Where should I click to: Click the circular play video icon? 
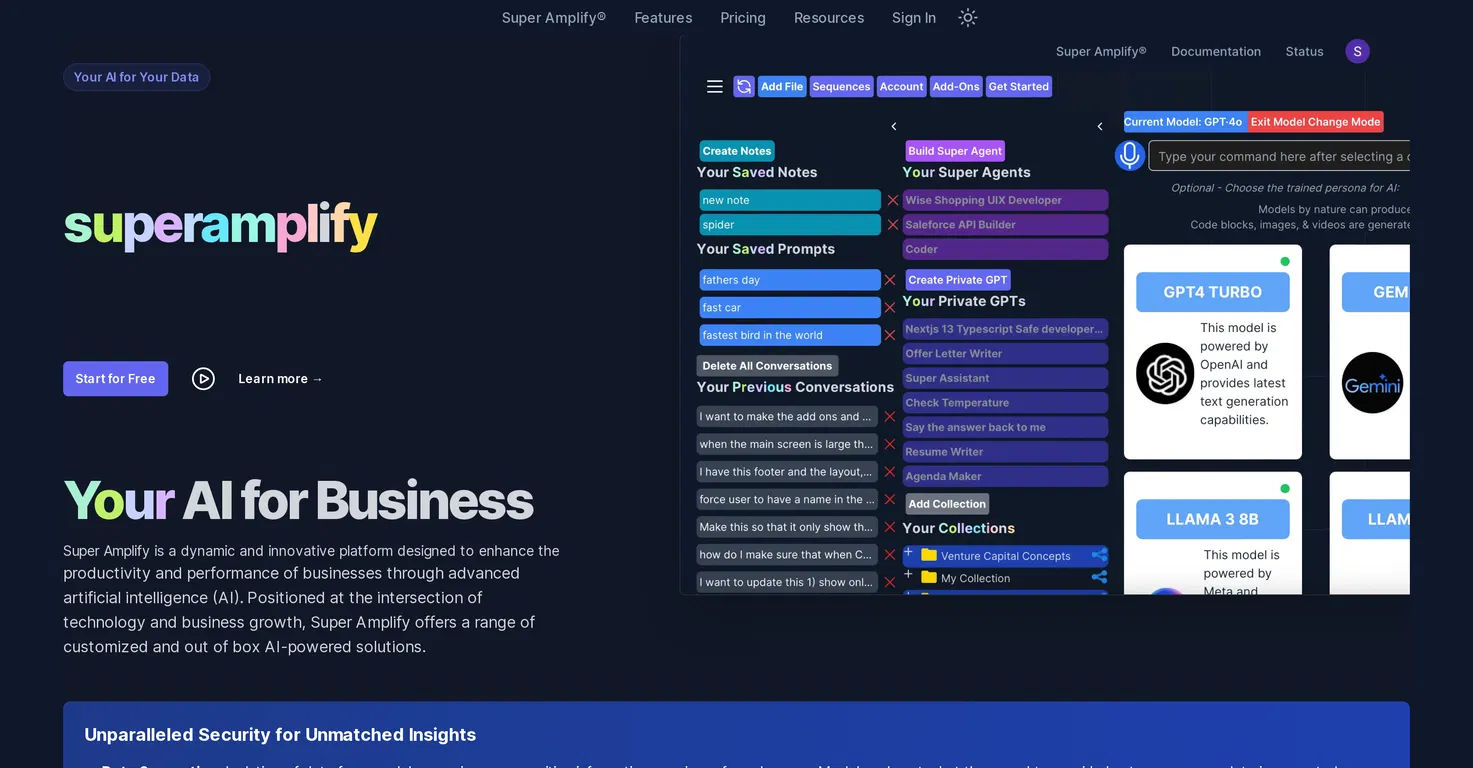203,379
